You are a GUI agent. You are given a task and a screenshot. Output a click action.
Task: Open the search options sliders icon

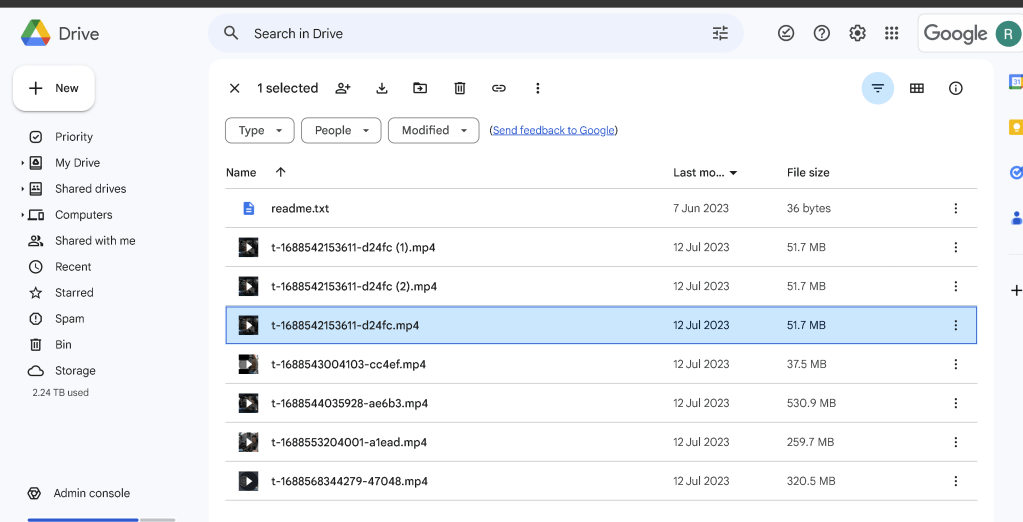(720, 33)
